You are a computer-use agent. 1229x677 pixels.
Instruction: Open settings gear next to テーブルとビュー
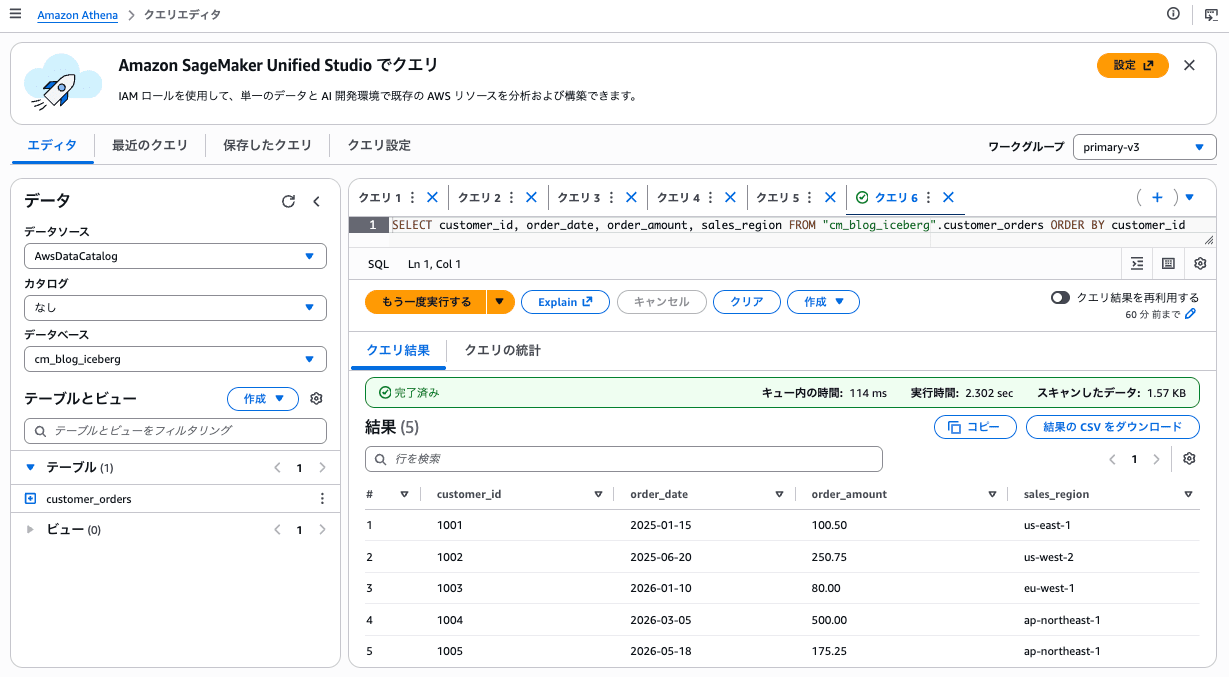[x=317, y=399]
